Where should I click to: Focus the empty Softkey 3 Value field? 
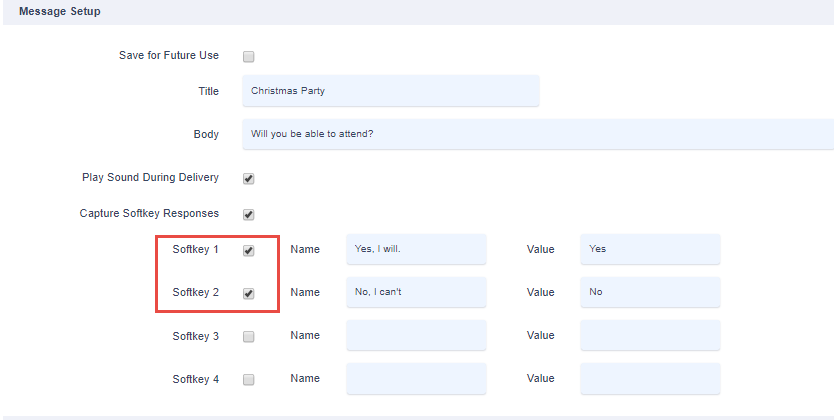[x=650, y=335]
